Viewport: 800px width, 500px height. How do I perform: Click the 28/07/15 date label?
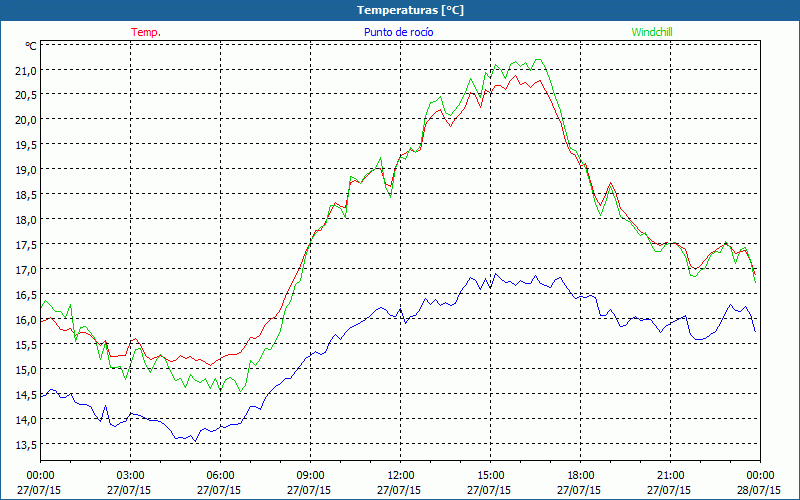[x=760, y=491]
